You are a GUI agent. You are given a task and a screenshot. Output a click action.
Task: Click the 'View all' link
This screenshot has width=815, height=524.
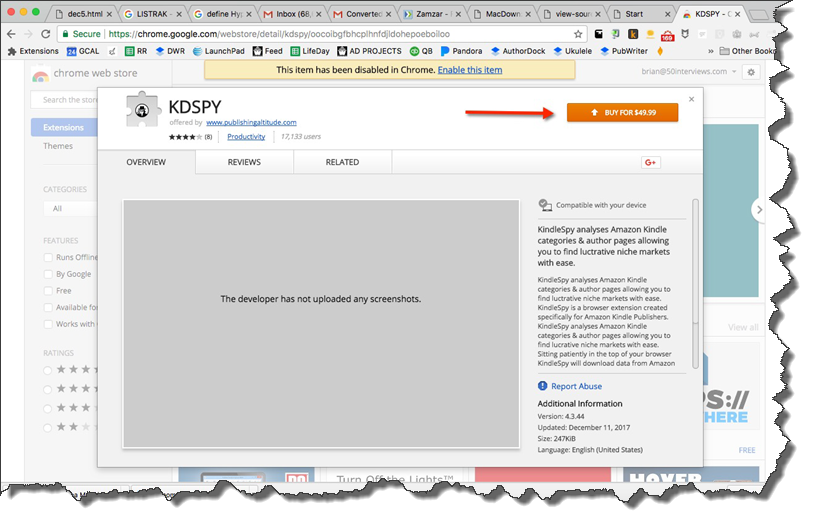(743, 327)
